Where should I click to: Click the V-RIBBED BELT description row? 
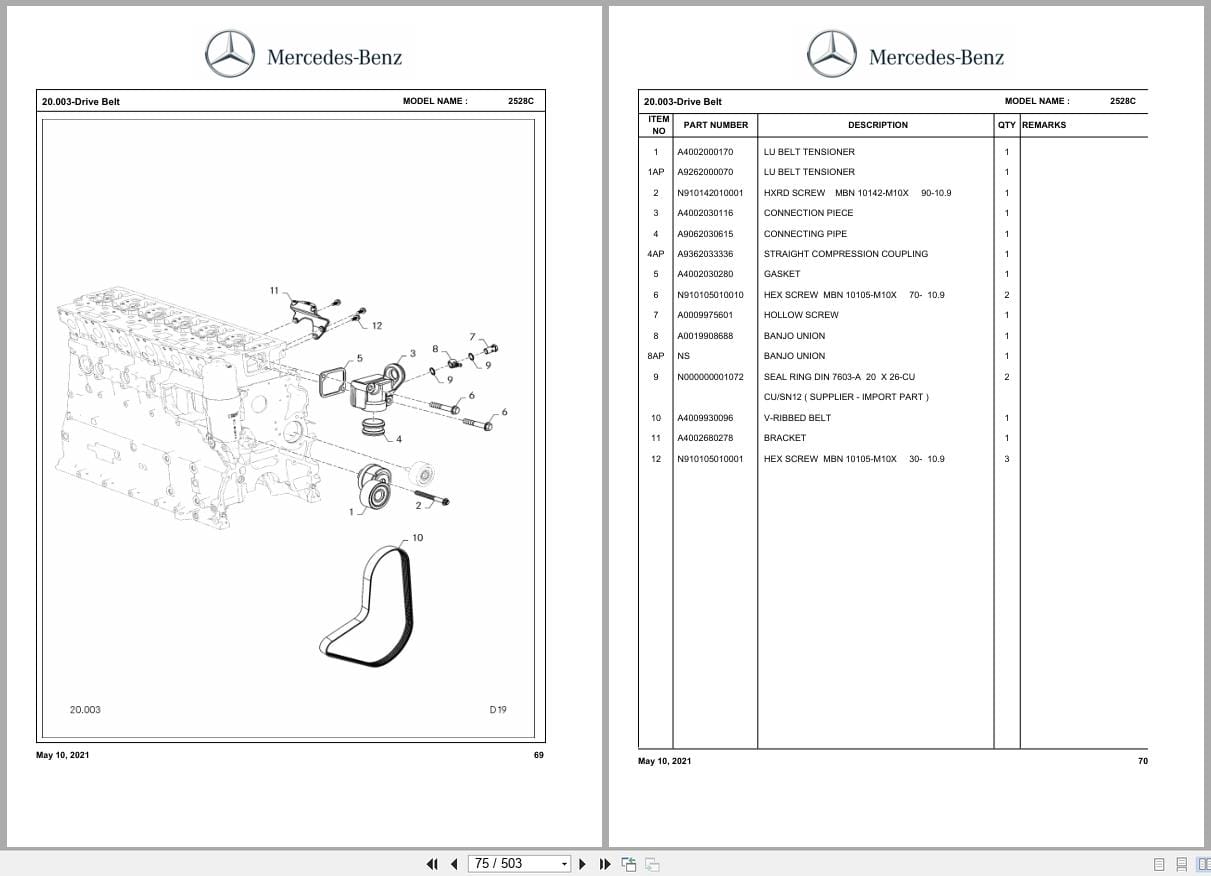click(x=798, y=418)
